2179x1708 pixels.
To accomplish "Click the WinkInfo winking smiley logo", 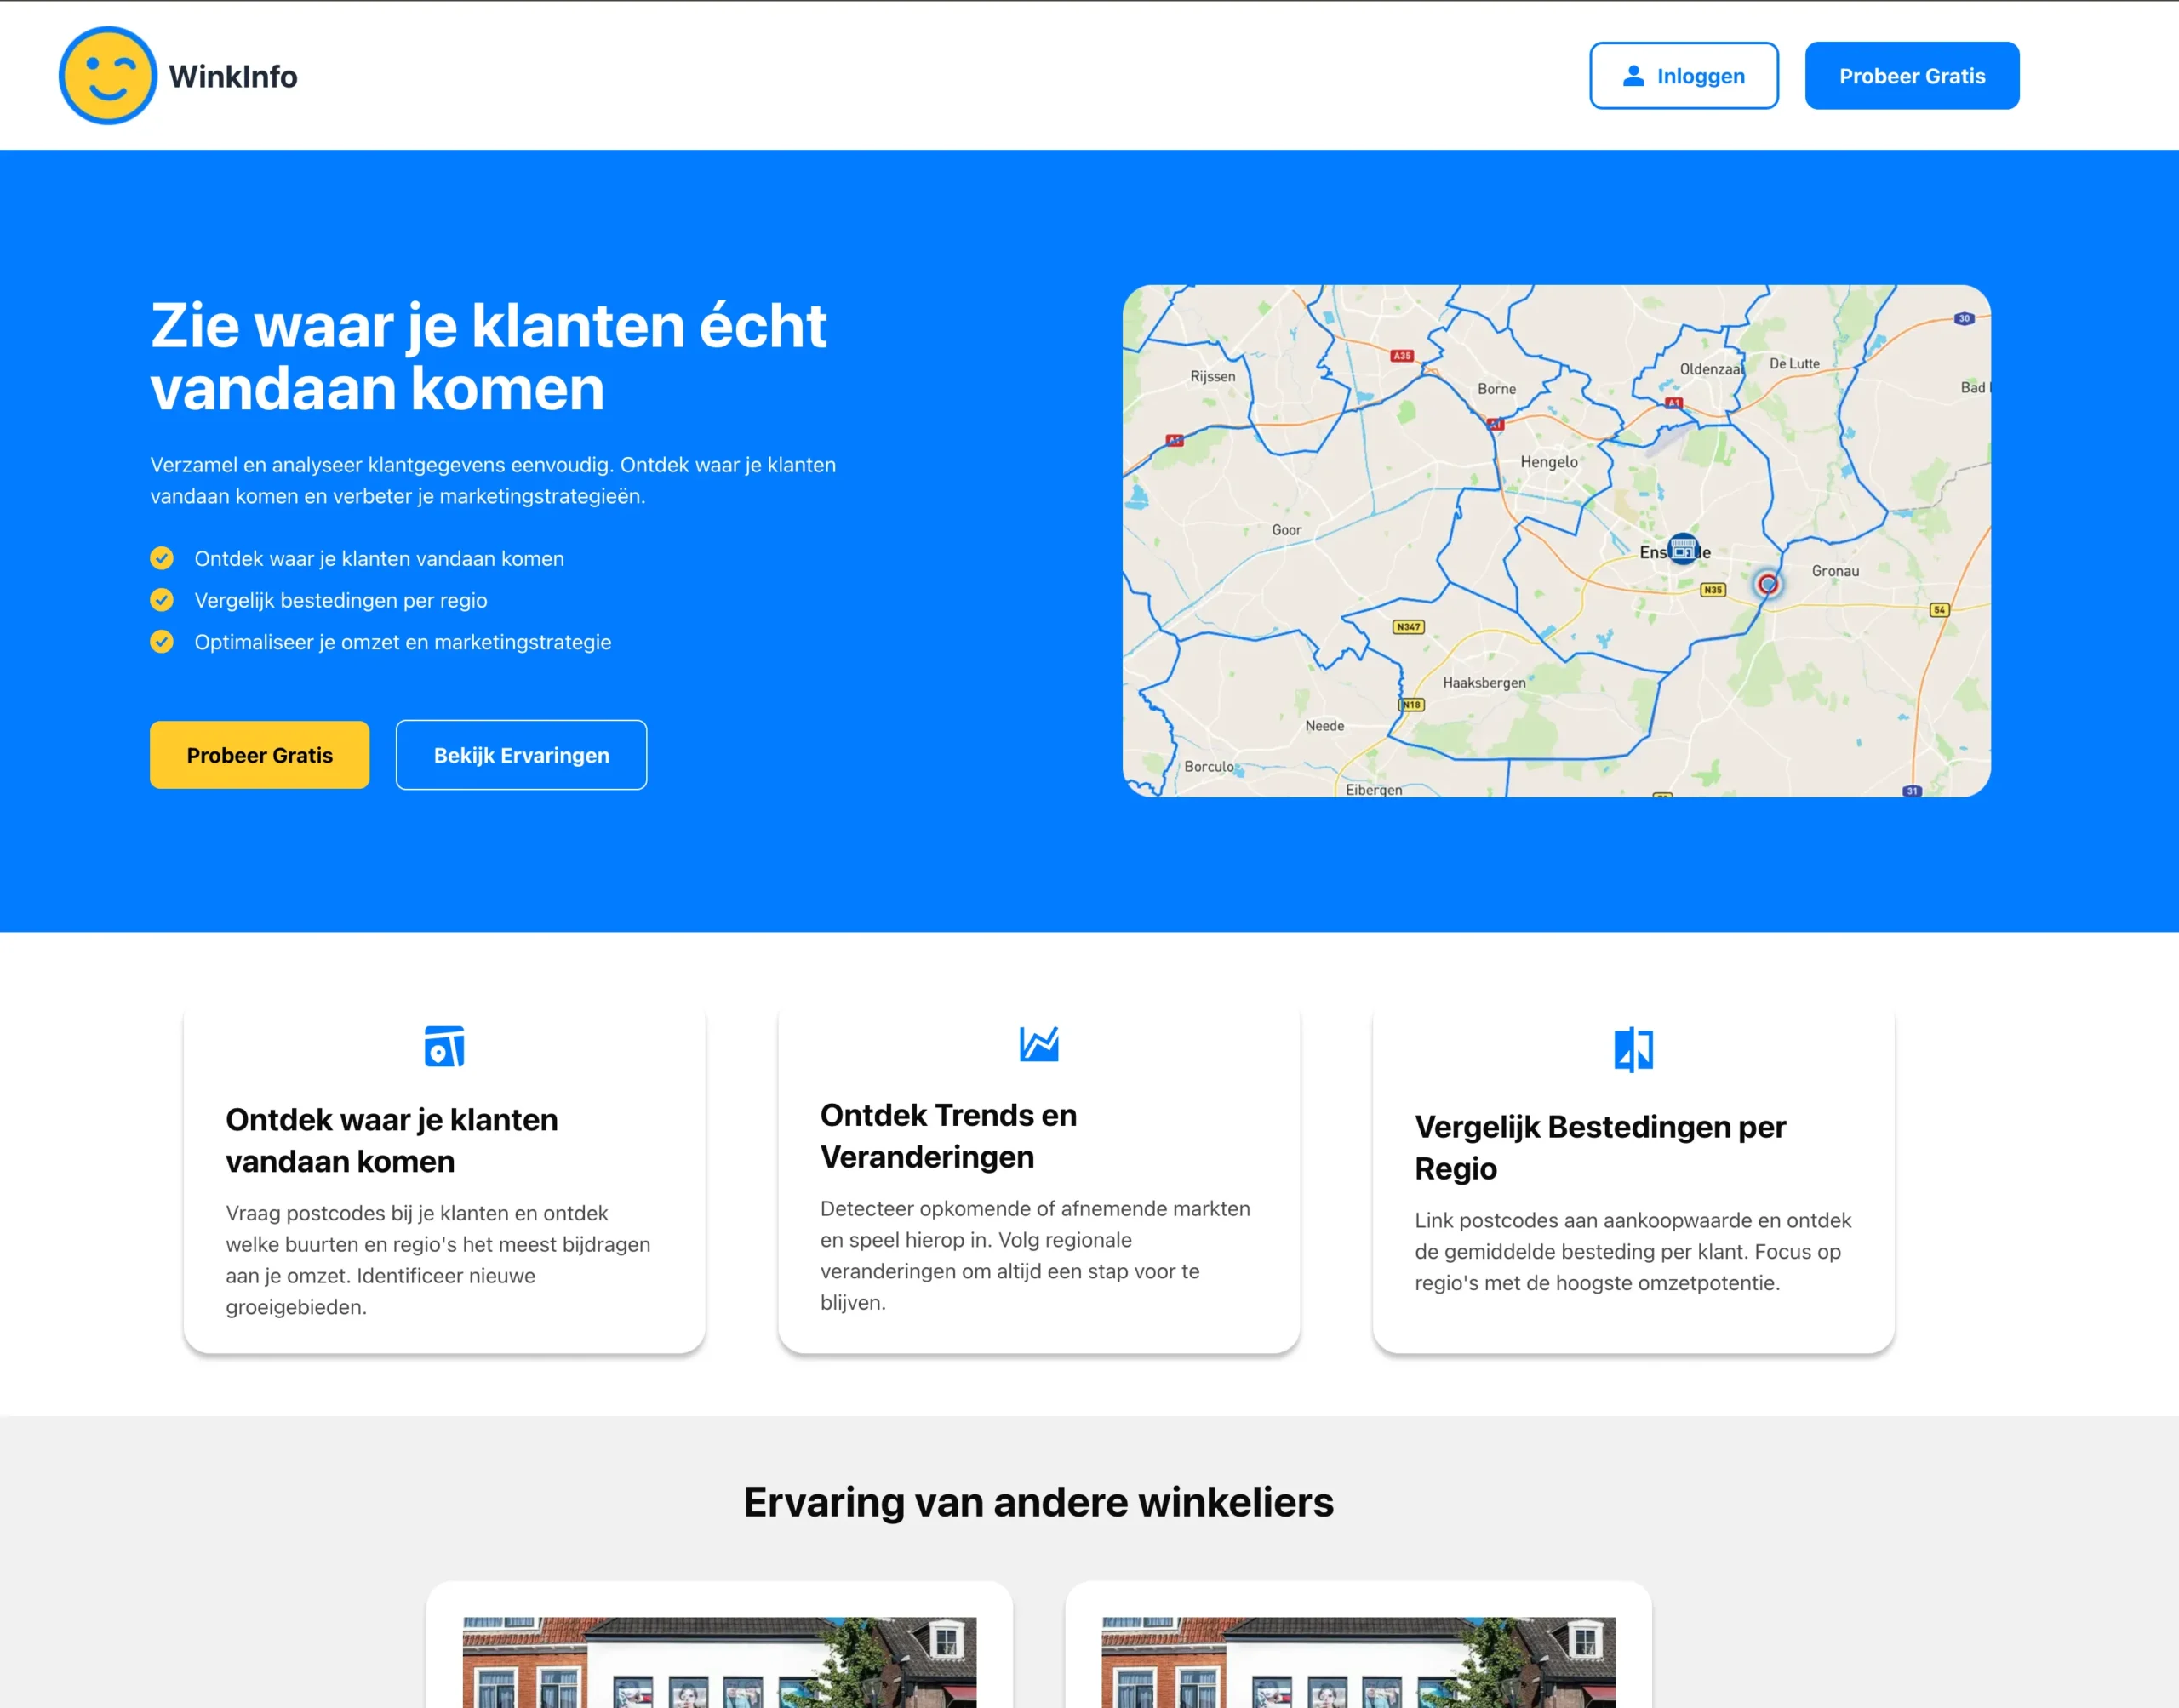I will tap(108, 76).
